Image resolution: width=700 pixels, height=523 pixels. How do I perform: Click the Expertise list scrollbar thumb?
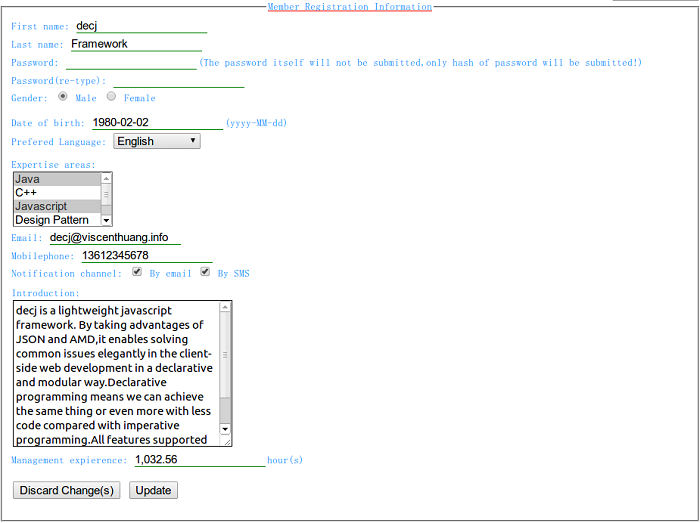(x=106, y=195)
